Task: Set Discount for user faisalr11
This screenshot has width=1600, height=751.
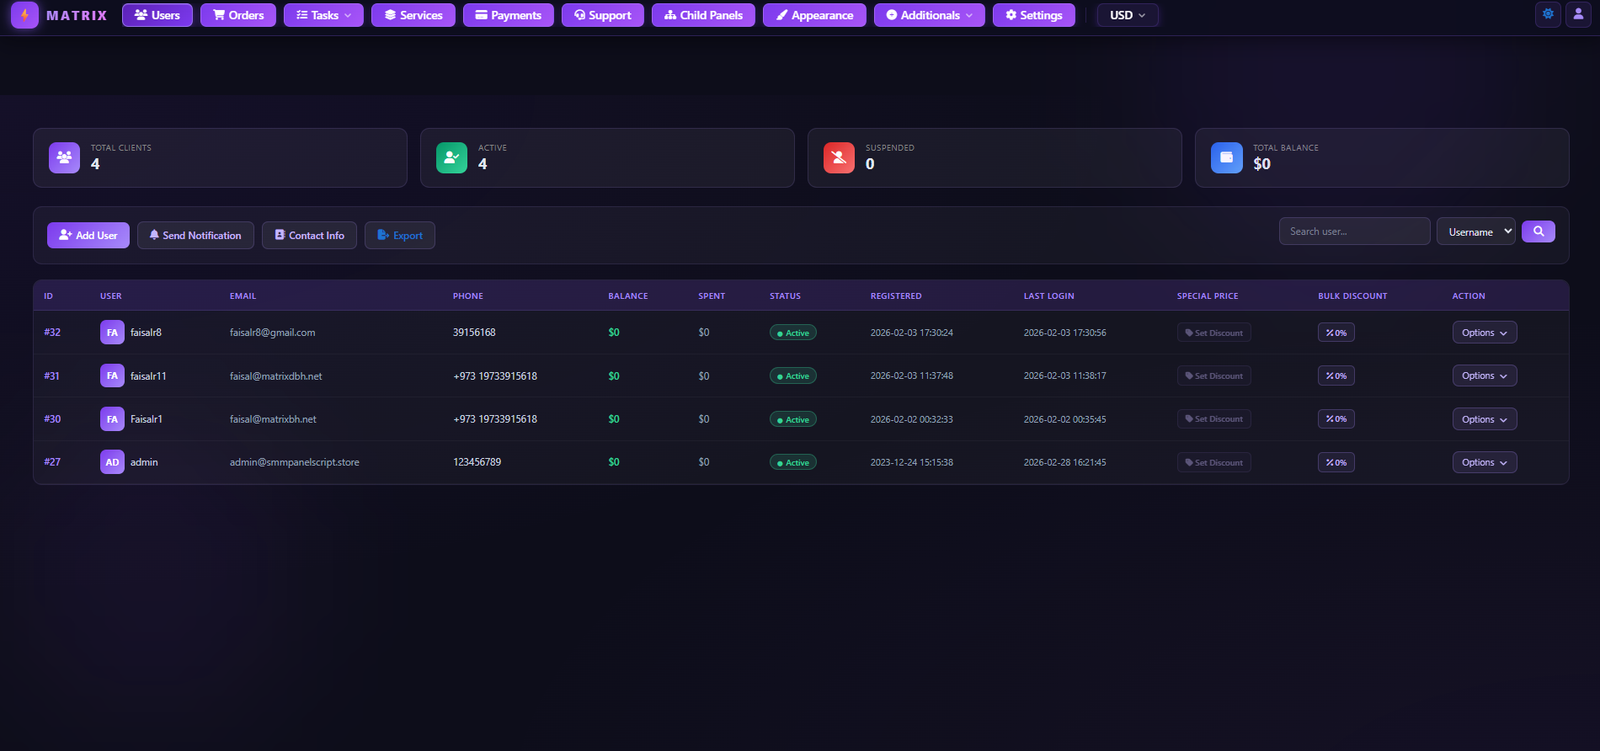Action: [1214, 376]
